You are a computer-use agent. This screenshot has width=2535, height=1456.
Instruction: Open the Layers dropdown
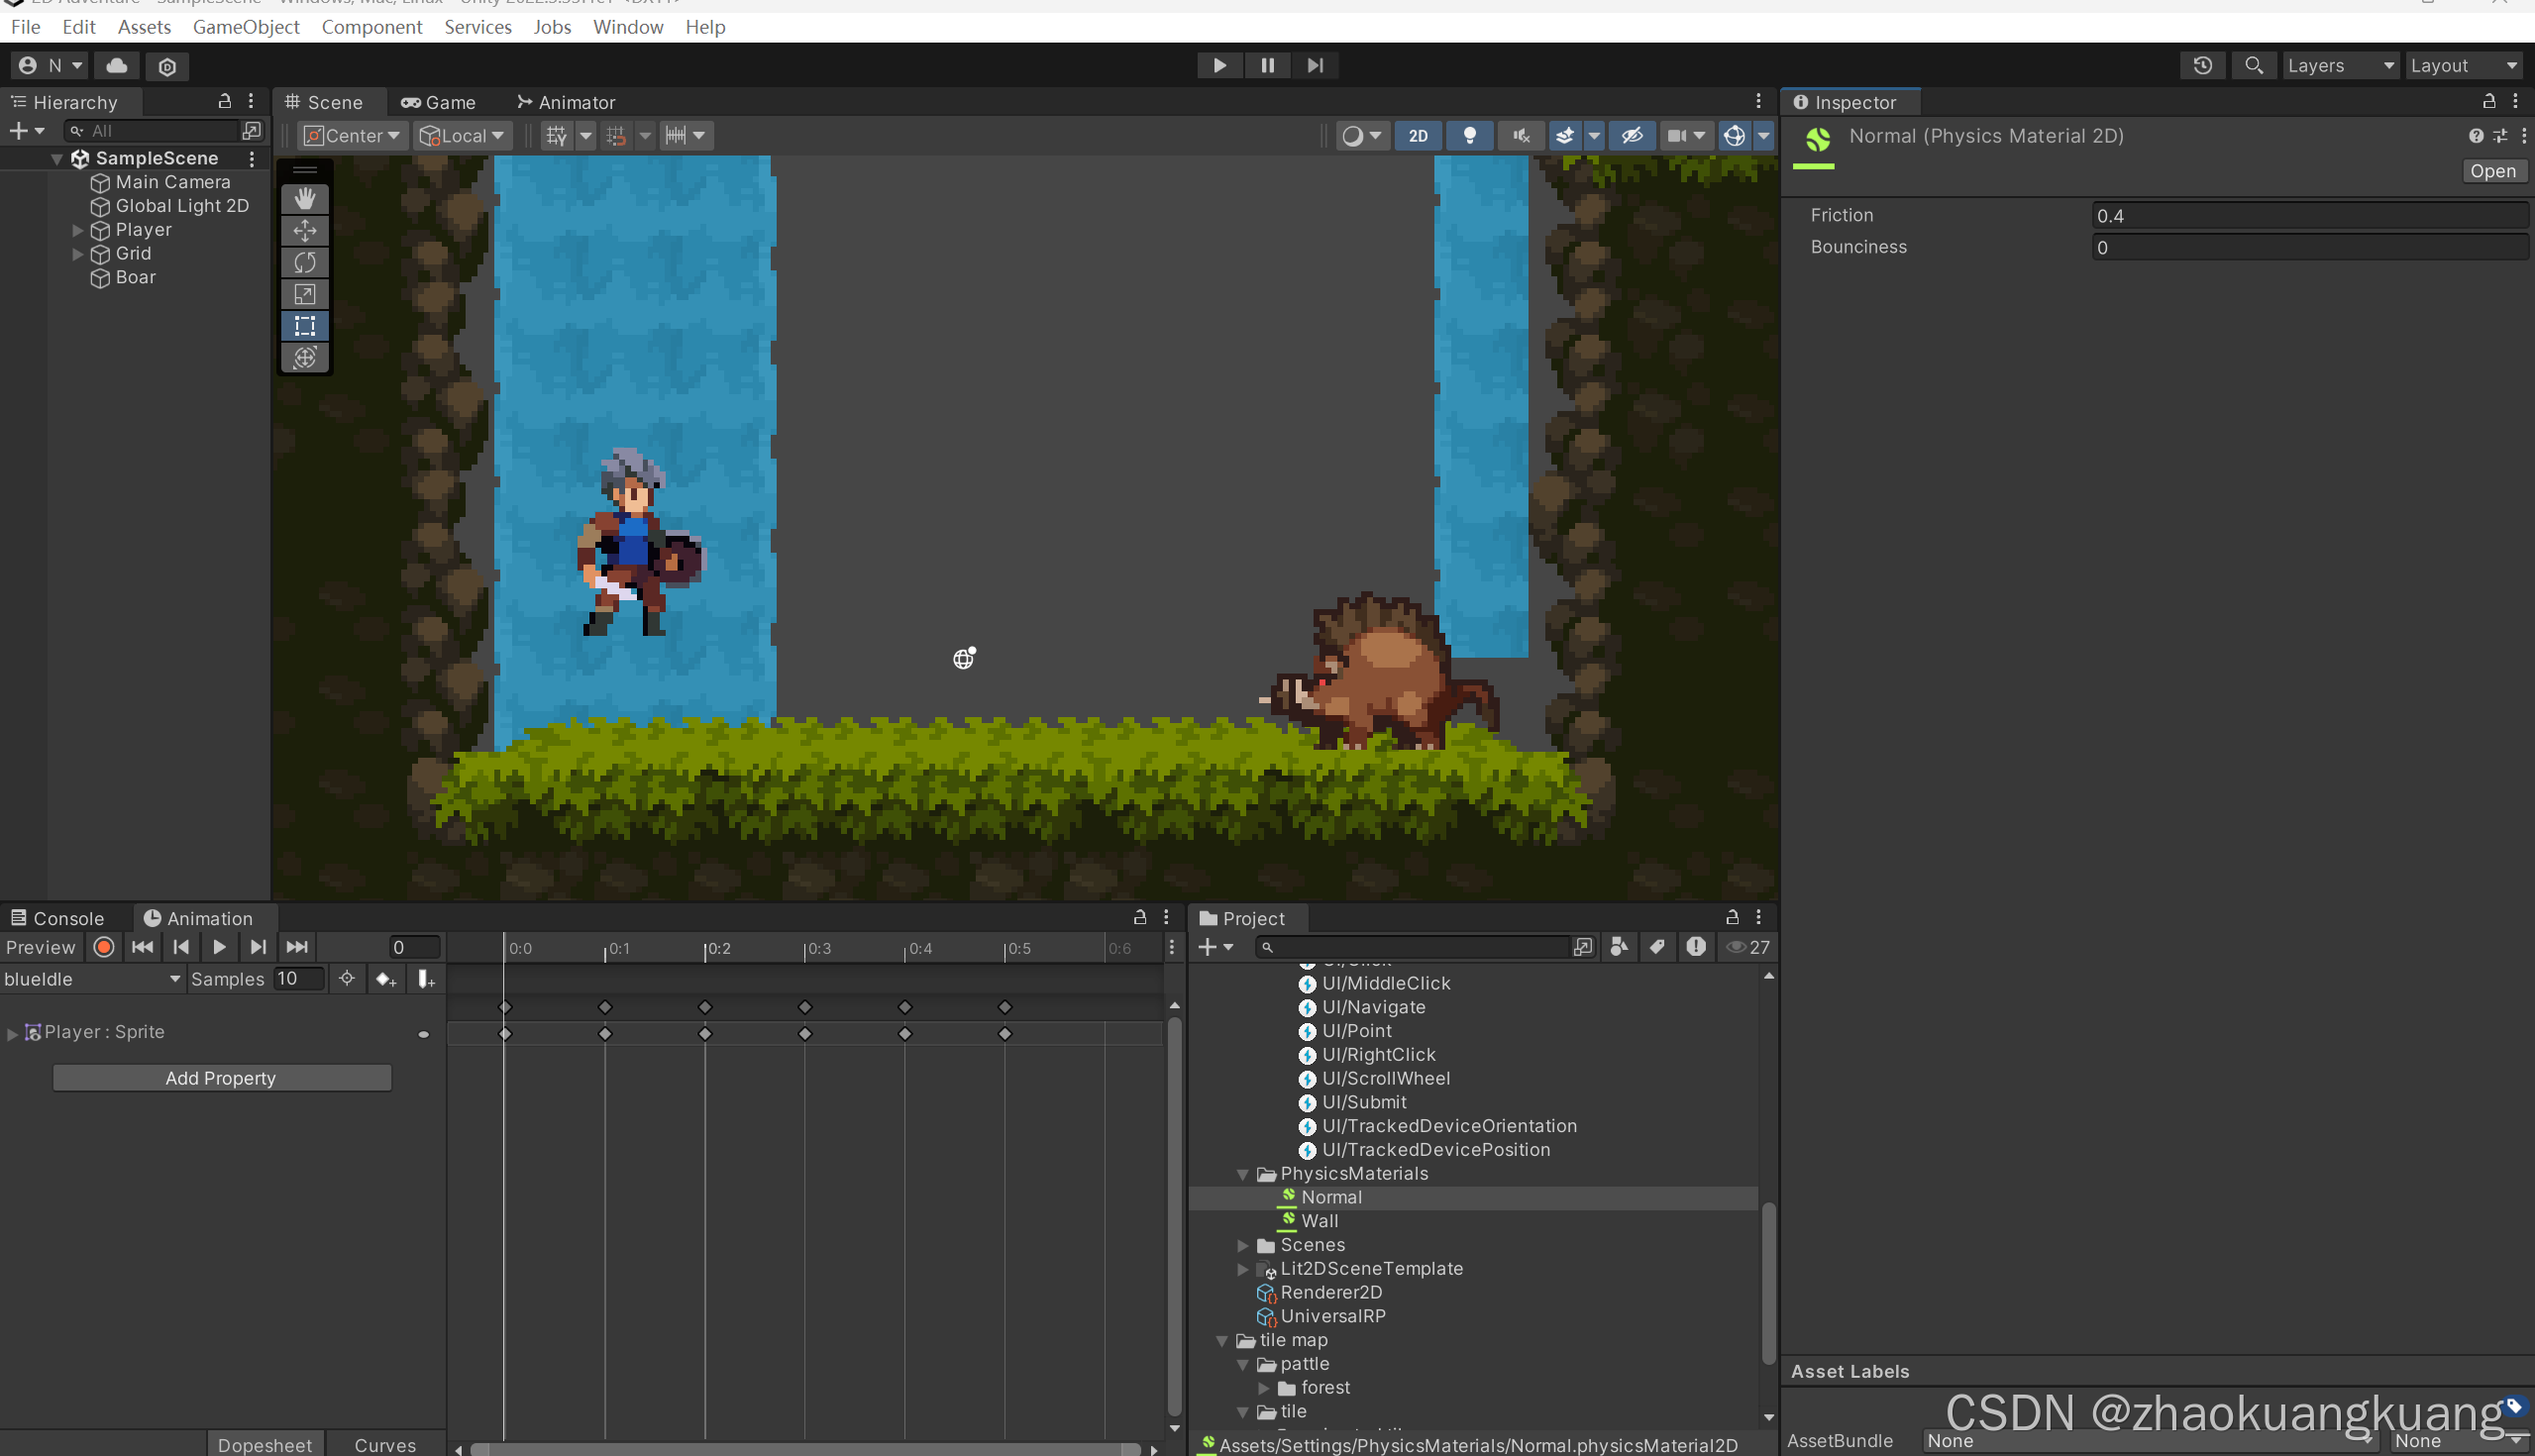2339,65
